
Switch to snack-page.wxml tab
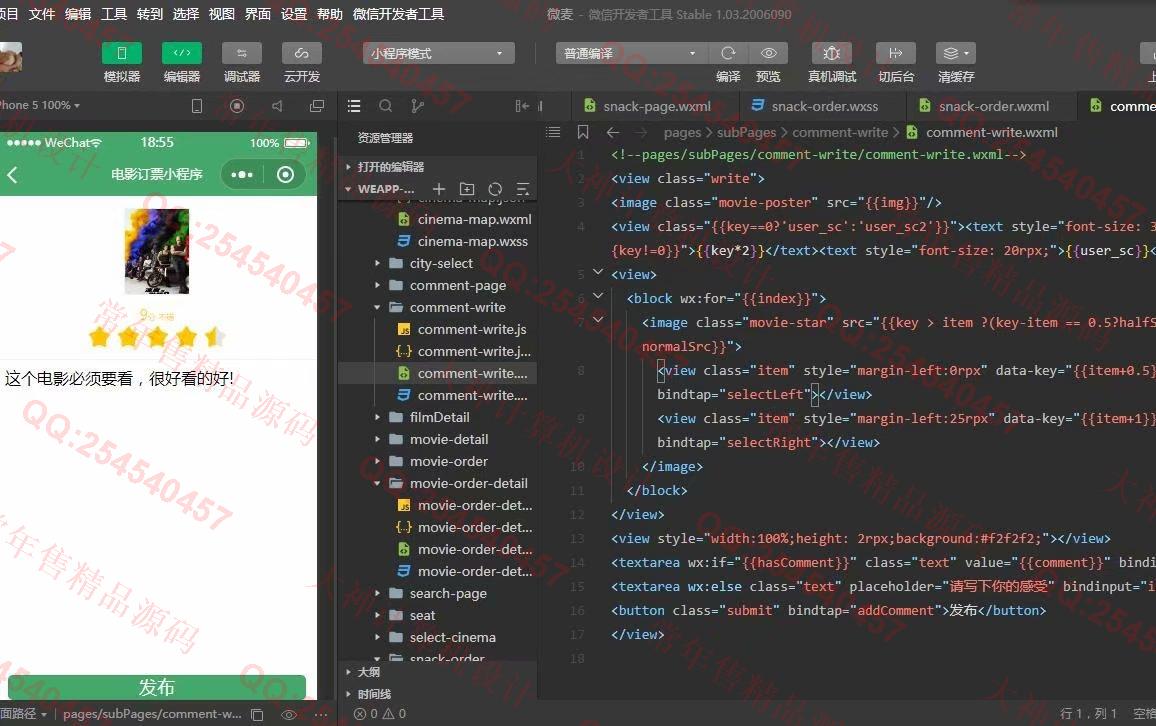coord(655,106)
